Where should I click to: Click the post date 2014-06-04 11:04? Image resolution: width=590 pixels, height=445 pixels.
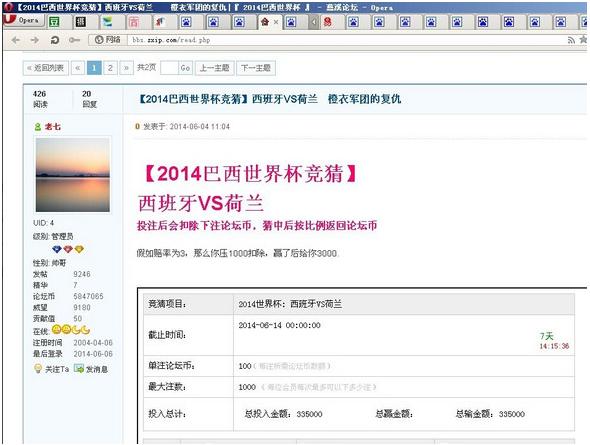point(199,127)
